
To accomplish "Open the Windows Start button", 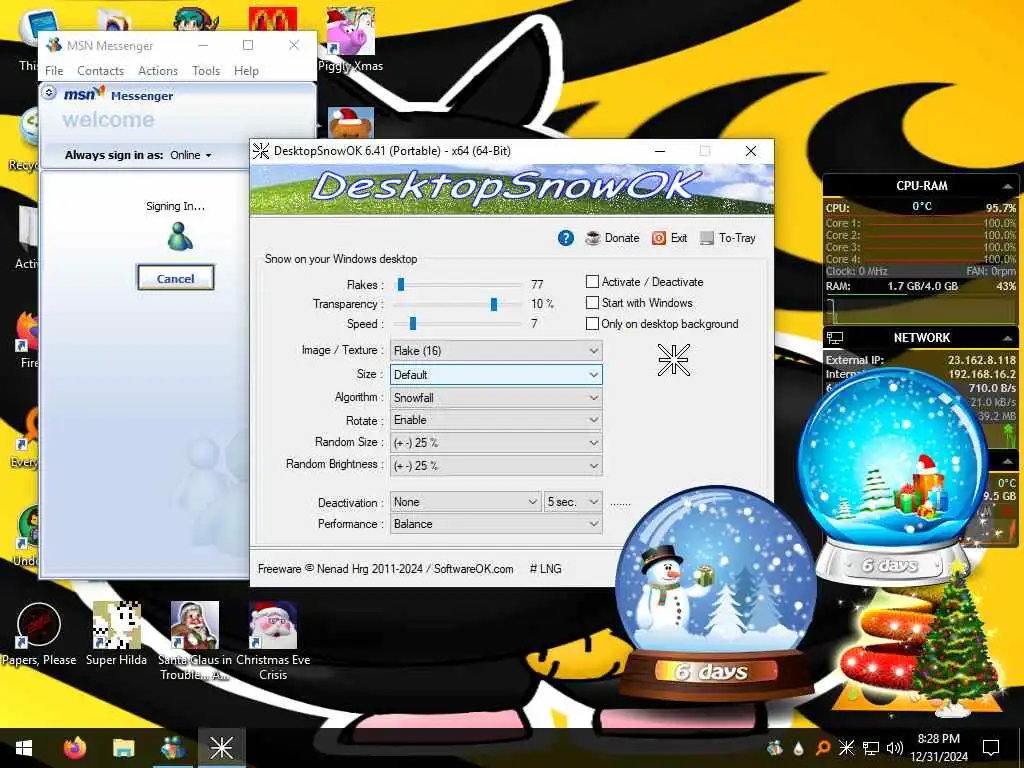I will [24, 748].
